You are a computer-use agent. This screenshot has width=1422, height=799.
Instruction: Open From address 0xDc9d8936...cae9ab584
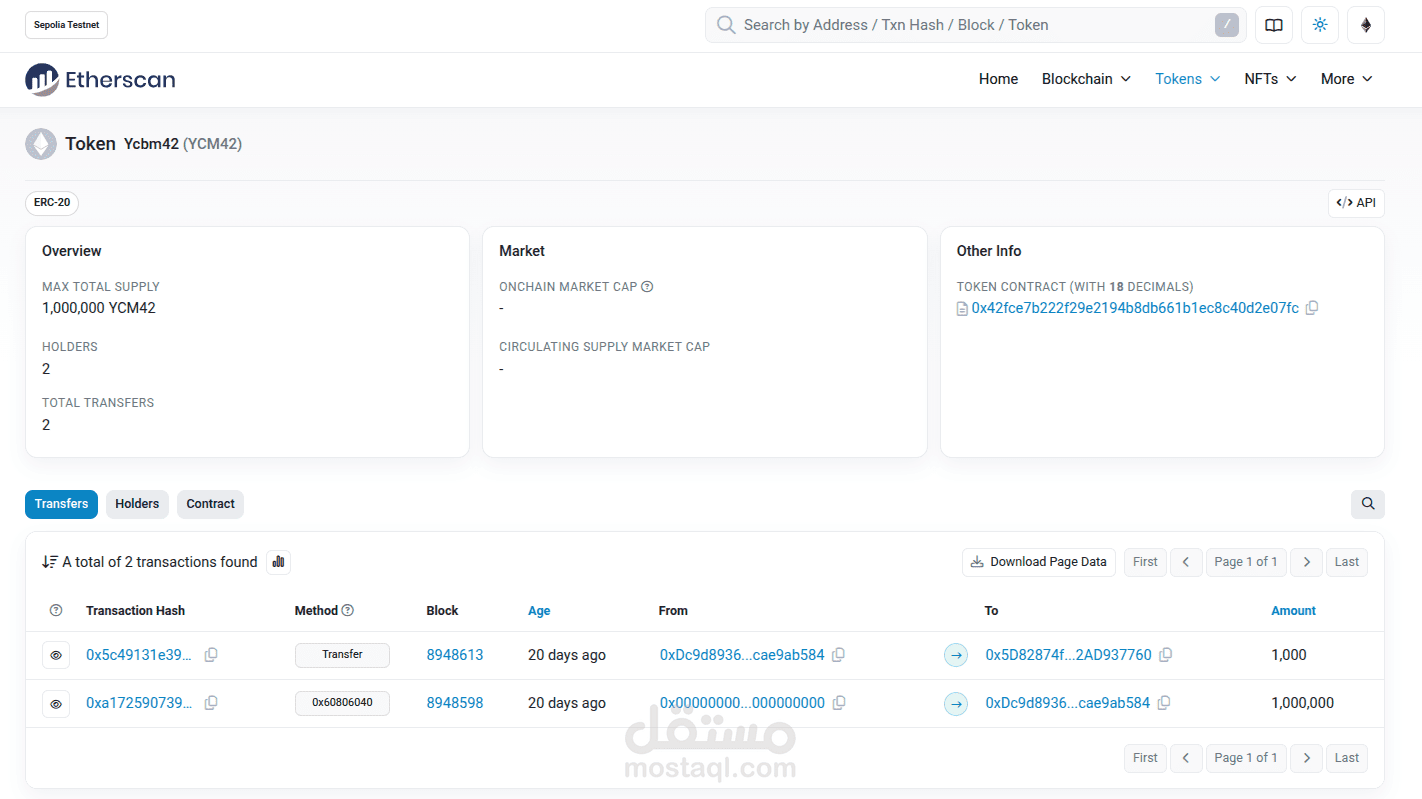click(742, 655)
